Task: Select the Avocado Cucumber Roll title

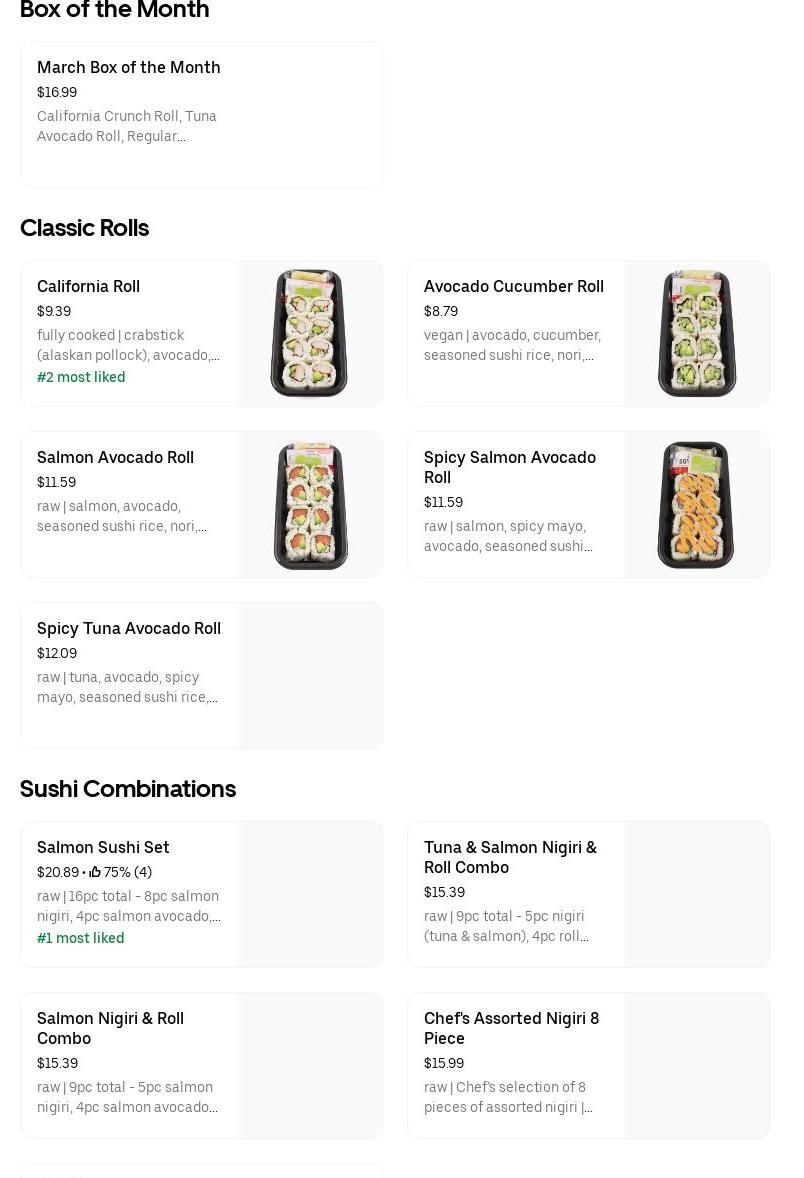Action: 513,286
